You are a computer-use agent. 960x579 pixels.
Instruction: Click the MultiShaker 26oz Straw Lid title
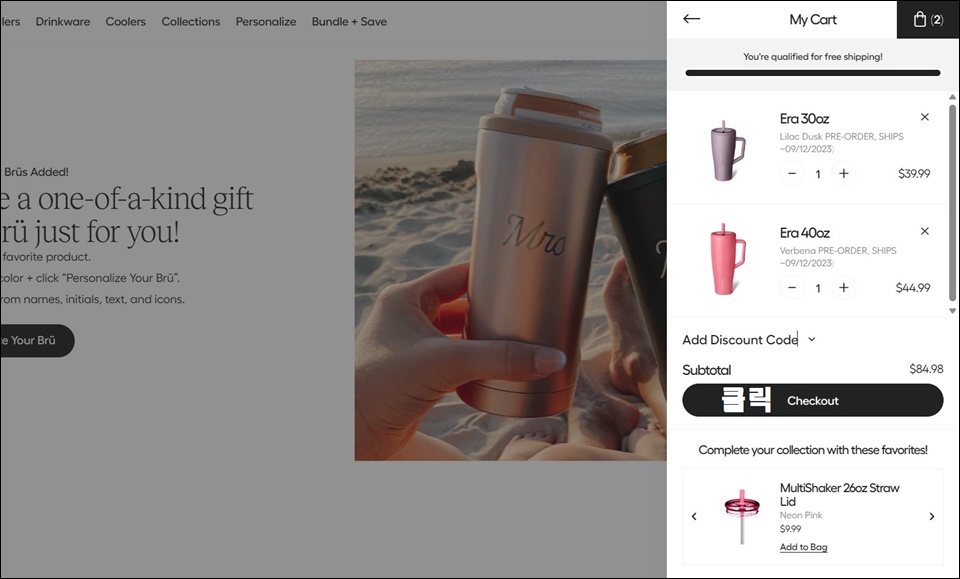tap(839, 495)
